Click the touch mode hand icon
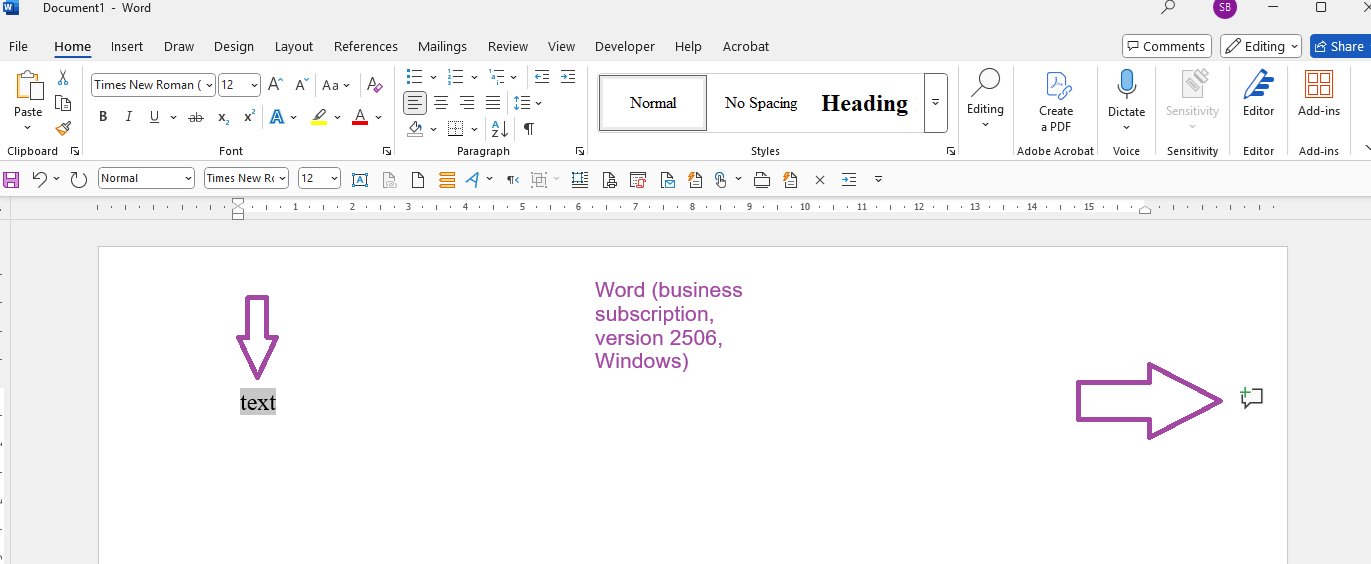The height and width of the screenshot is (564, 1371). 721,180
